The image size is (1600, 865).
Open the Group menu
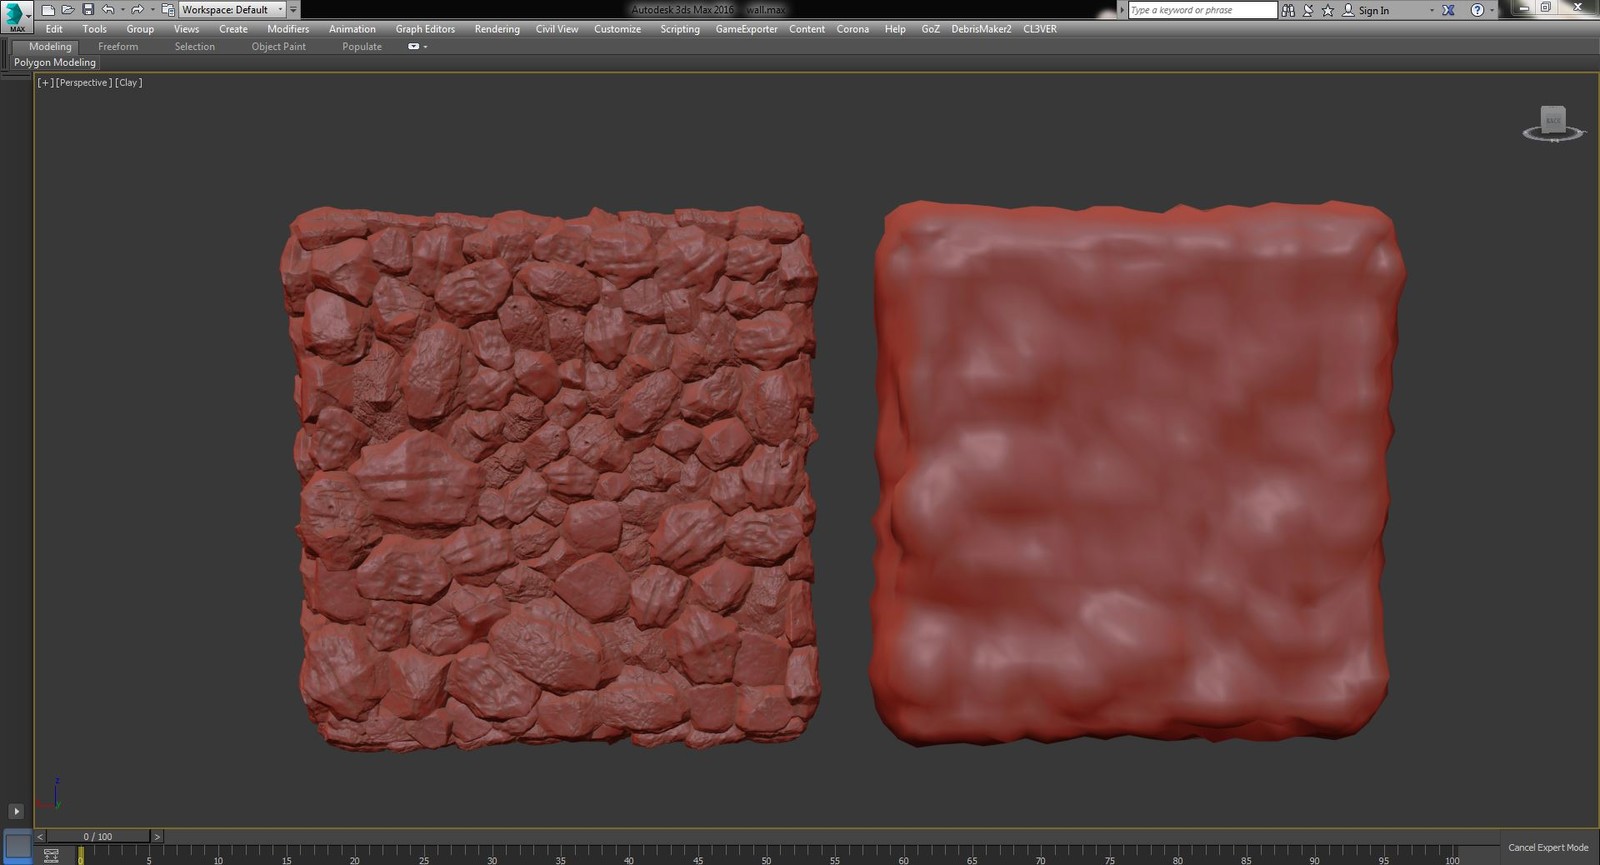(140, 29)
